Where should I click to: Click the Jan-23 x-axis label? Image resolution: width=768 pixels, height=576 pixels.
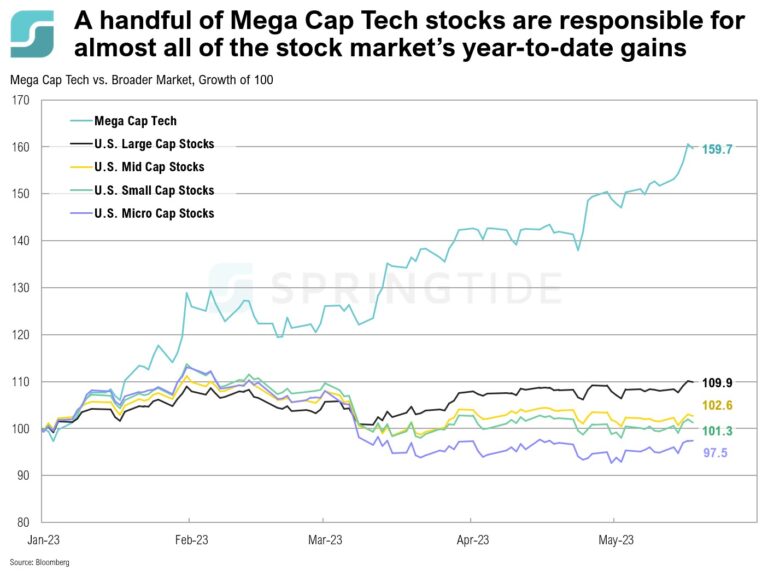pos(42,537)
